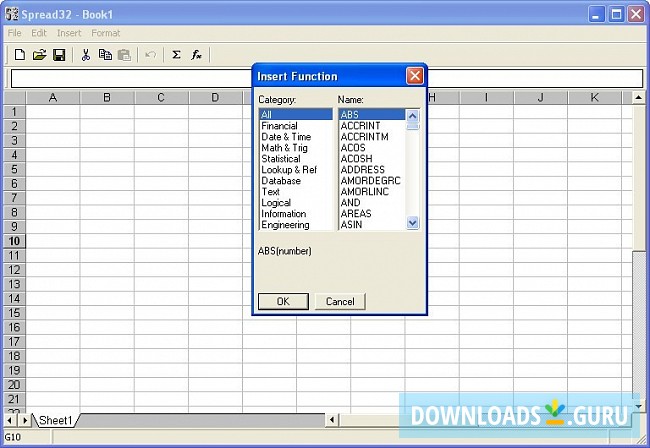The width and height of the screenshot is (650, 448).
Task: Confirm with the OK button
Action: 283,301
